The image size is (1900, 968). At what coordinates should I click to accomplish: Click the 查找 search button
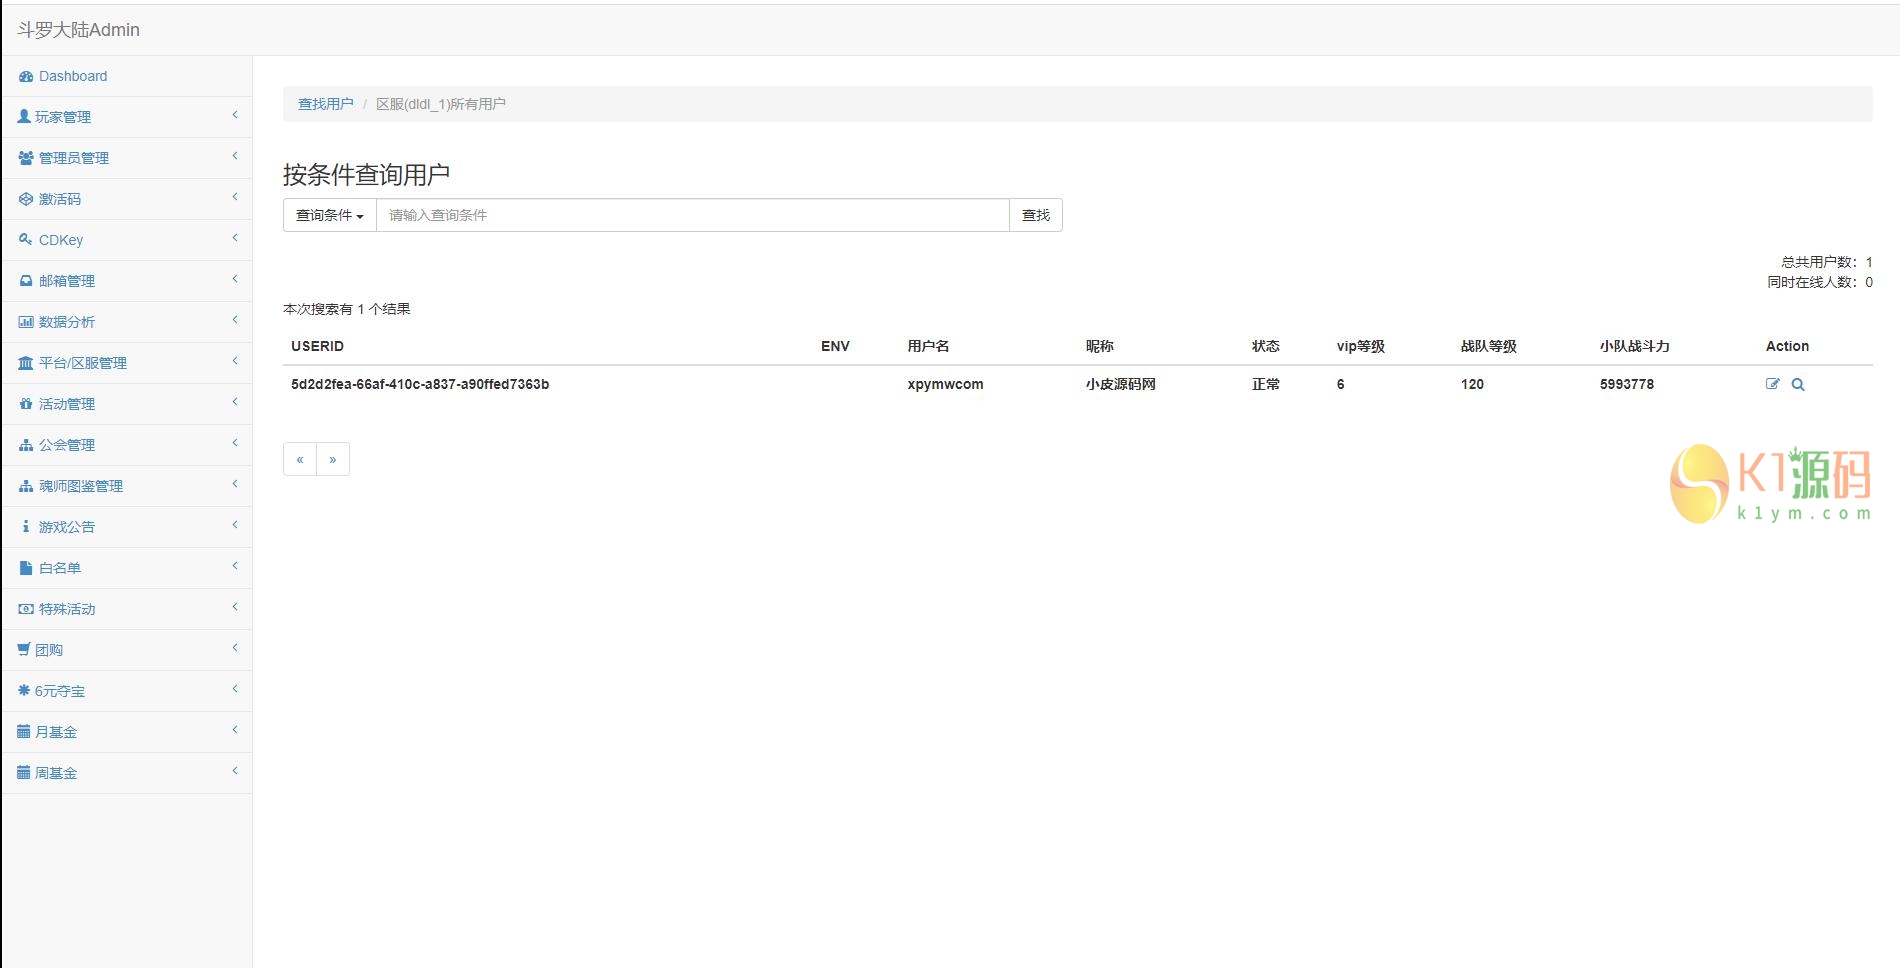click(x=1036, y=215)
